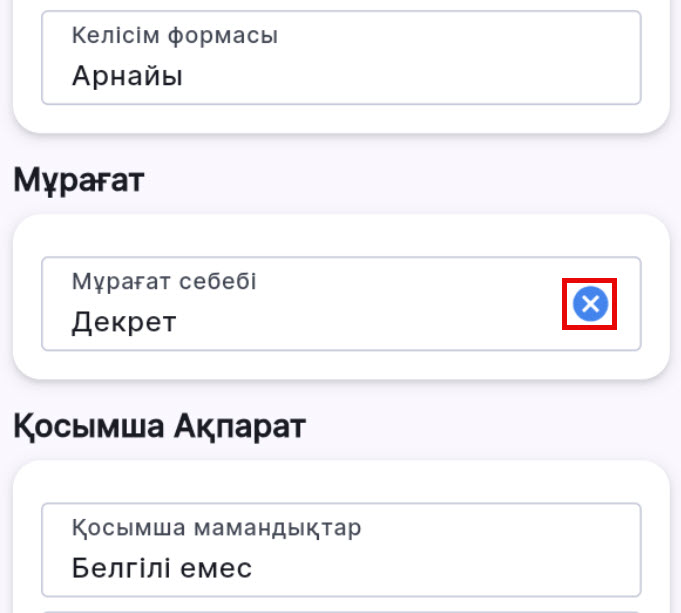
Task: Click the Келісім формасы field label
Action: pyautogui.click(x=174, y=36)
